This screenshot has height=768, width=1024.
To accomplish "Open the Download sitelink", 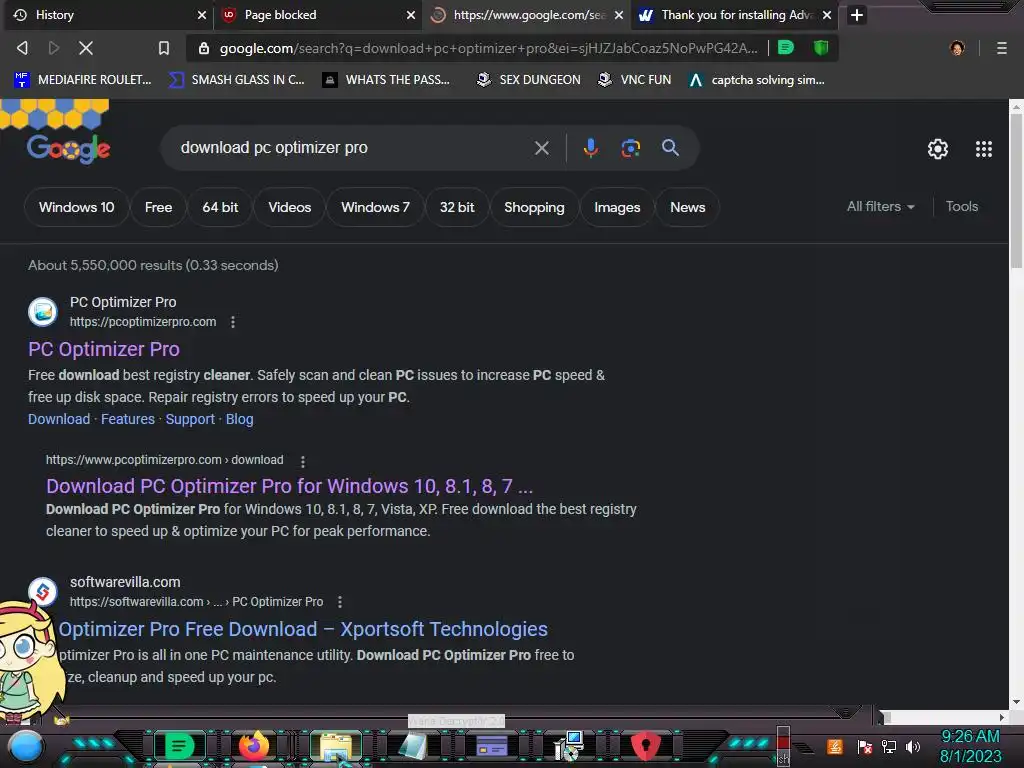I will pyautogui.click(x=59, y=419).
